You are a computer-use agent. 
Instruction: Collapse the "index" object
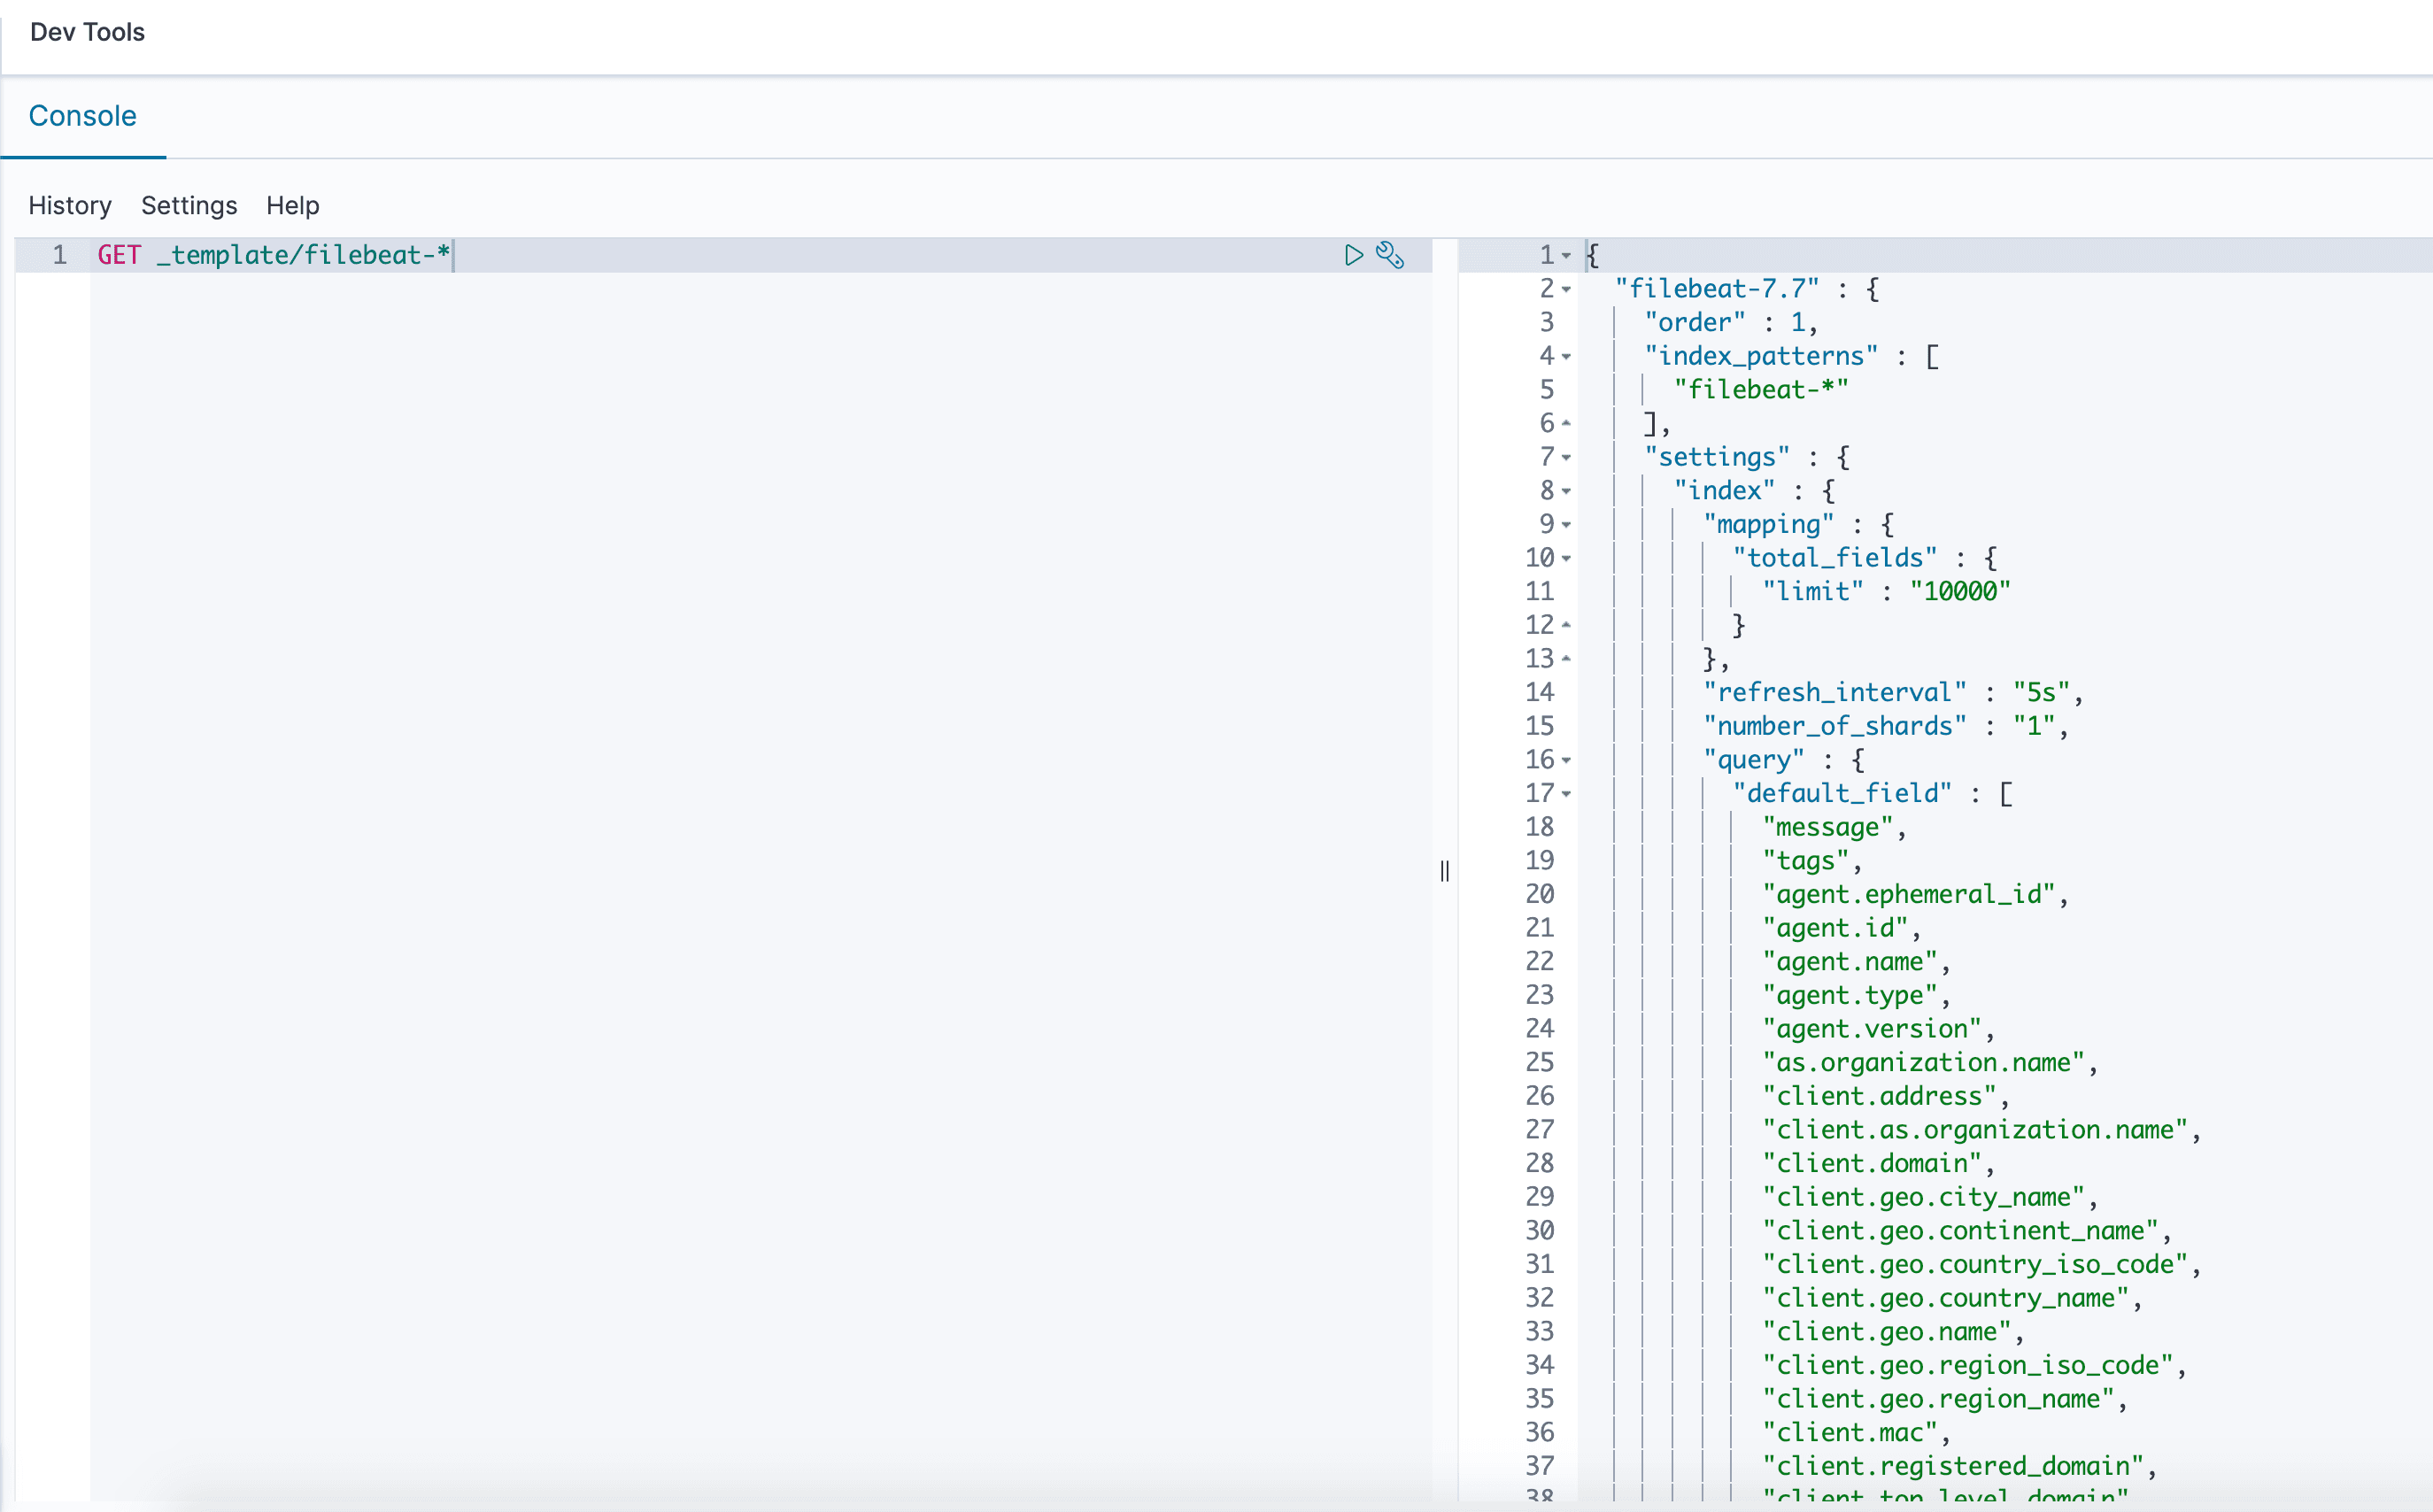pyautogui.click(x=1565, y=491)
